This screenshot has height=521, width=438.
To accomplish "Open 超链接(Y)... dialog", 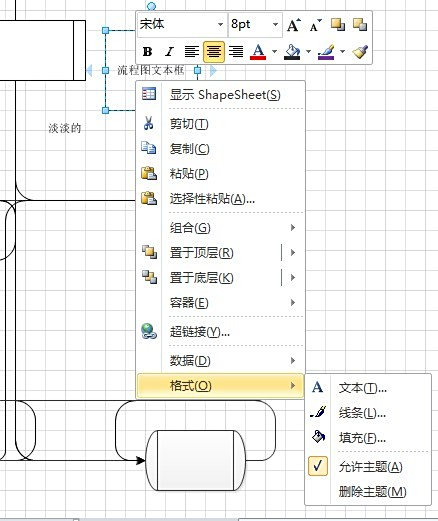I will [x=220, y=332].
